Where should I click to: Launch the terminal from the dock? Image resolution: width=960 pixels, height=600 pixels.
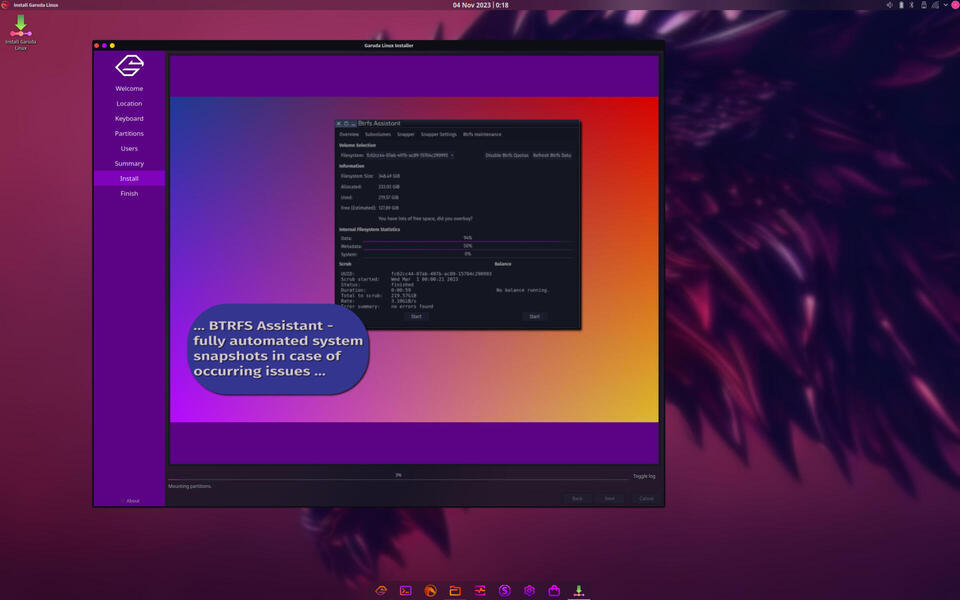tap(405, 590)
